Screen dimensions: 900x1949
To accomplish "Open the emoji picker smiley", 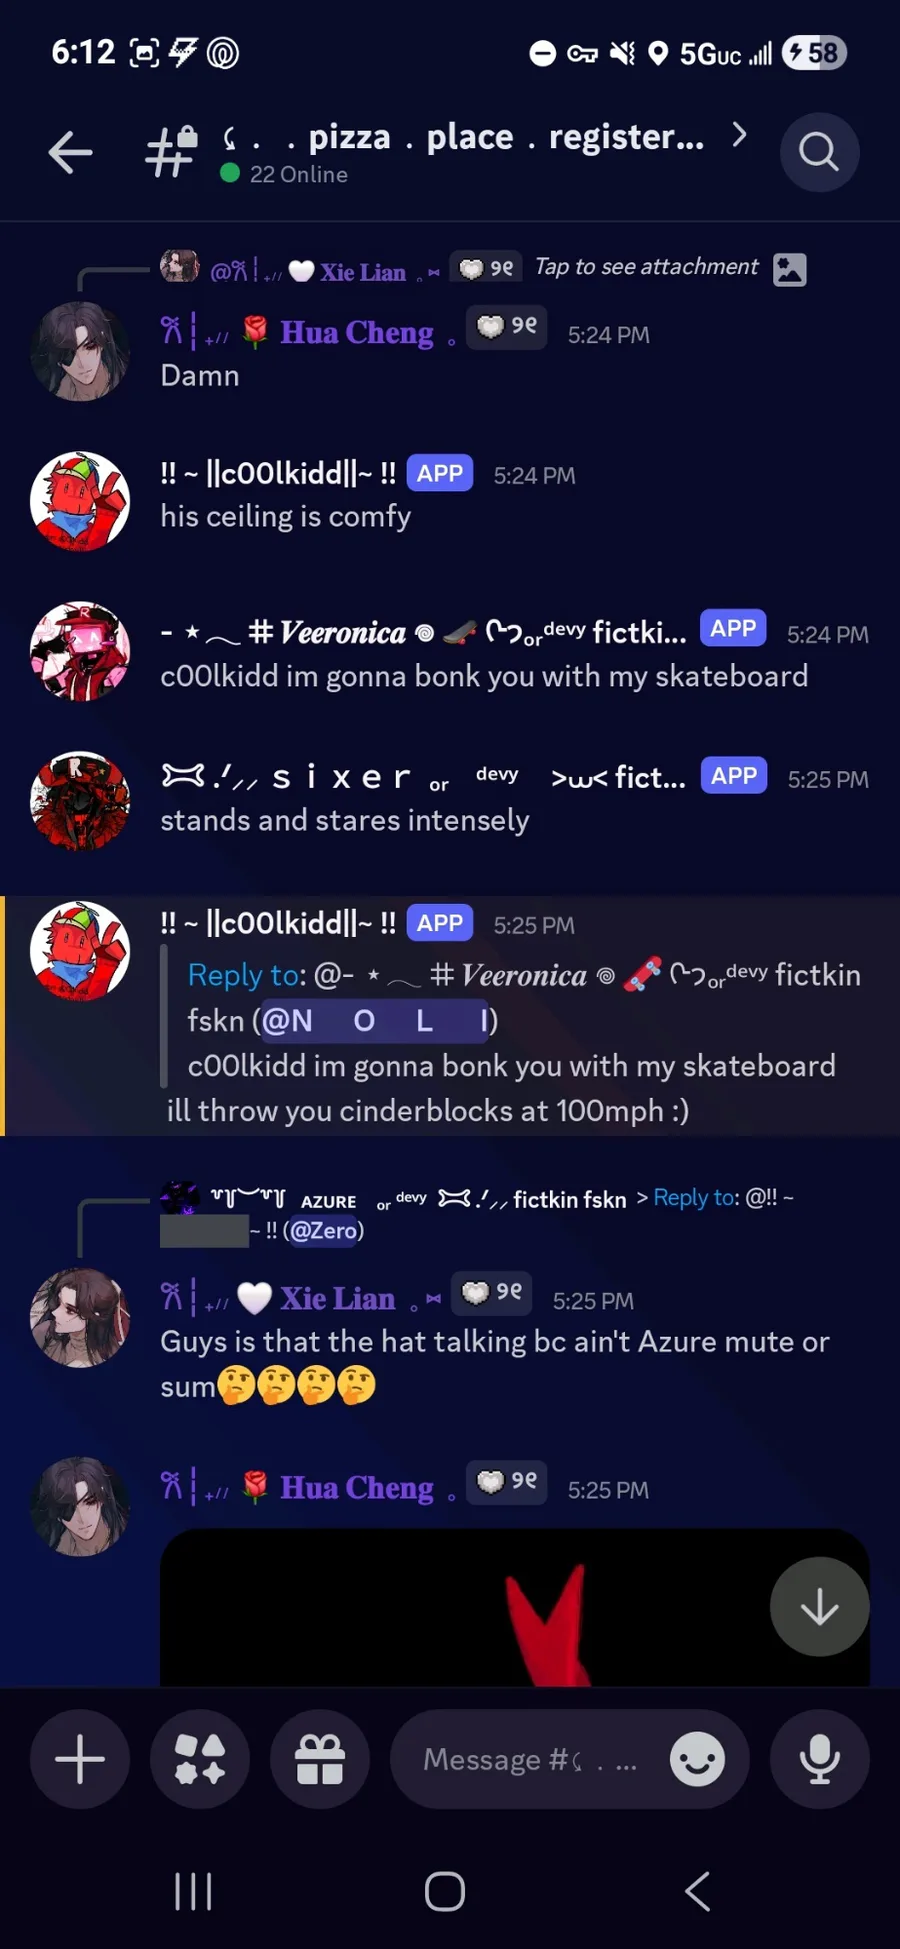I will pyautogui.click(x=697, y=1759).
